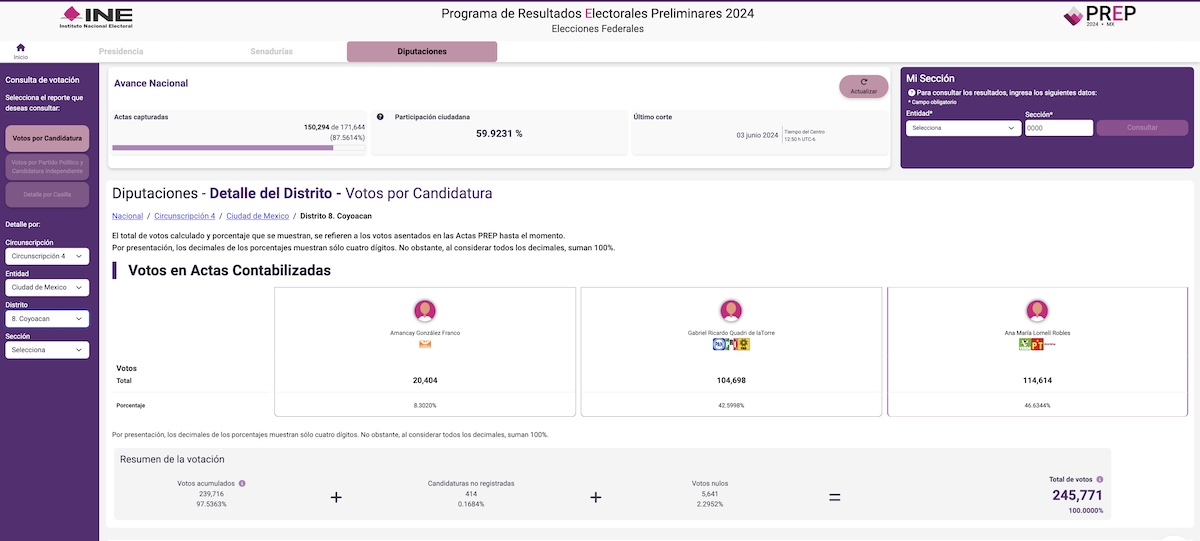
Task: Click the Sección number input field
Action: (1058, 128)
